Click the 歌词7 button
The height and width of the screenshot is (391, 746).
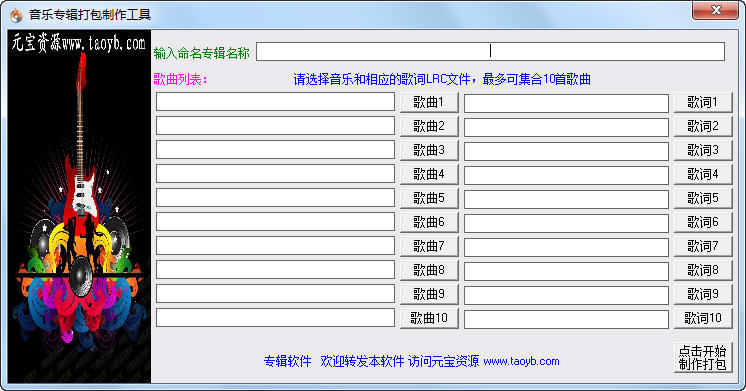click(x=703, y=246)
